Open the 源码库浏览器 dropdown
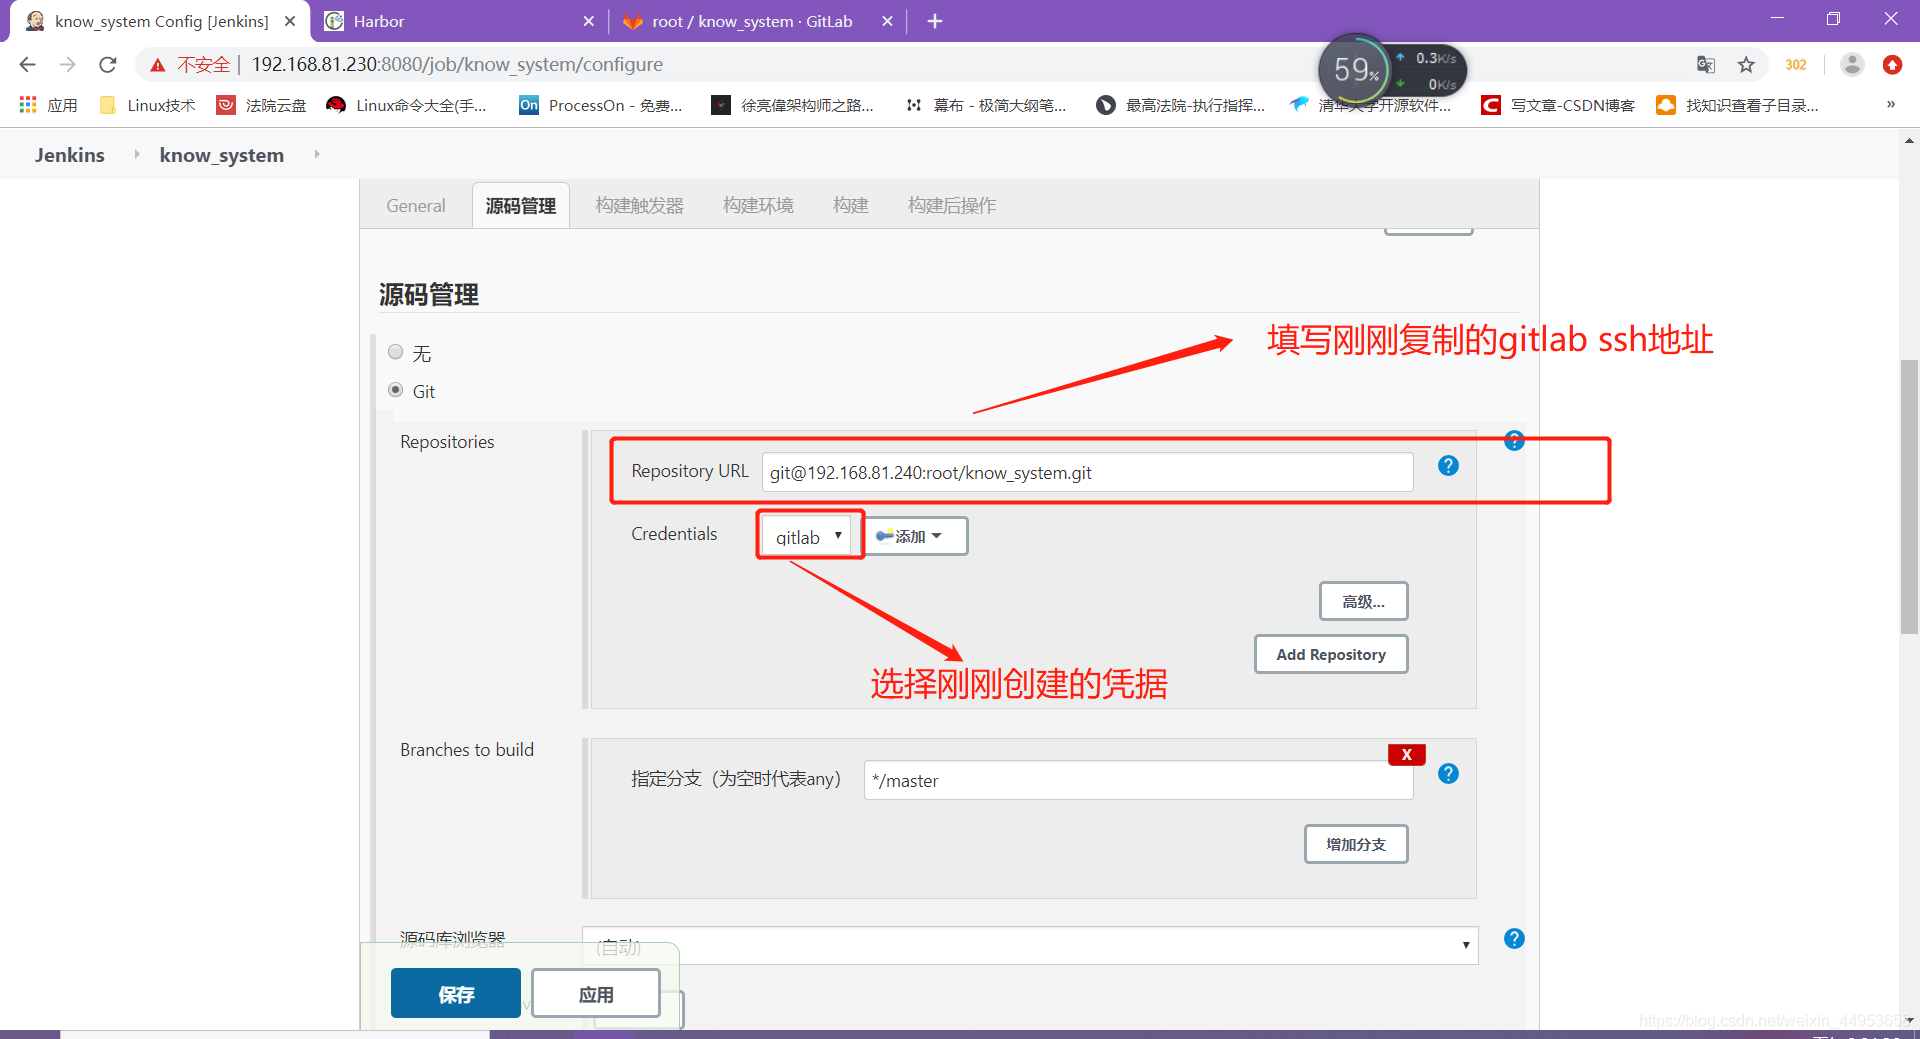This screenshot has width=1920, height=1039. (x=1030, y=946)
